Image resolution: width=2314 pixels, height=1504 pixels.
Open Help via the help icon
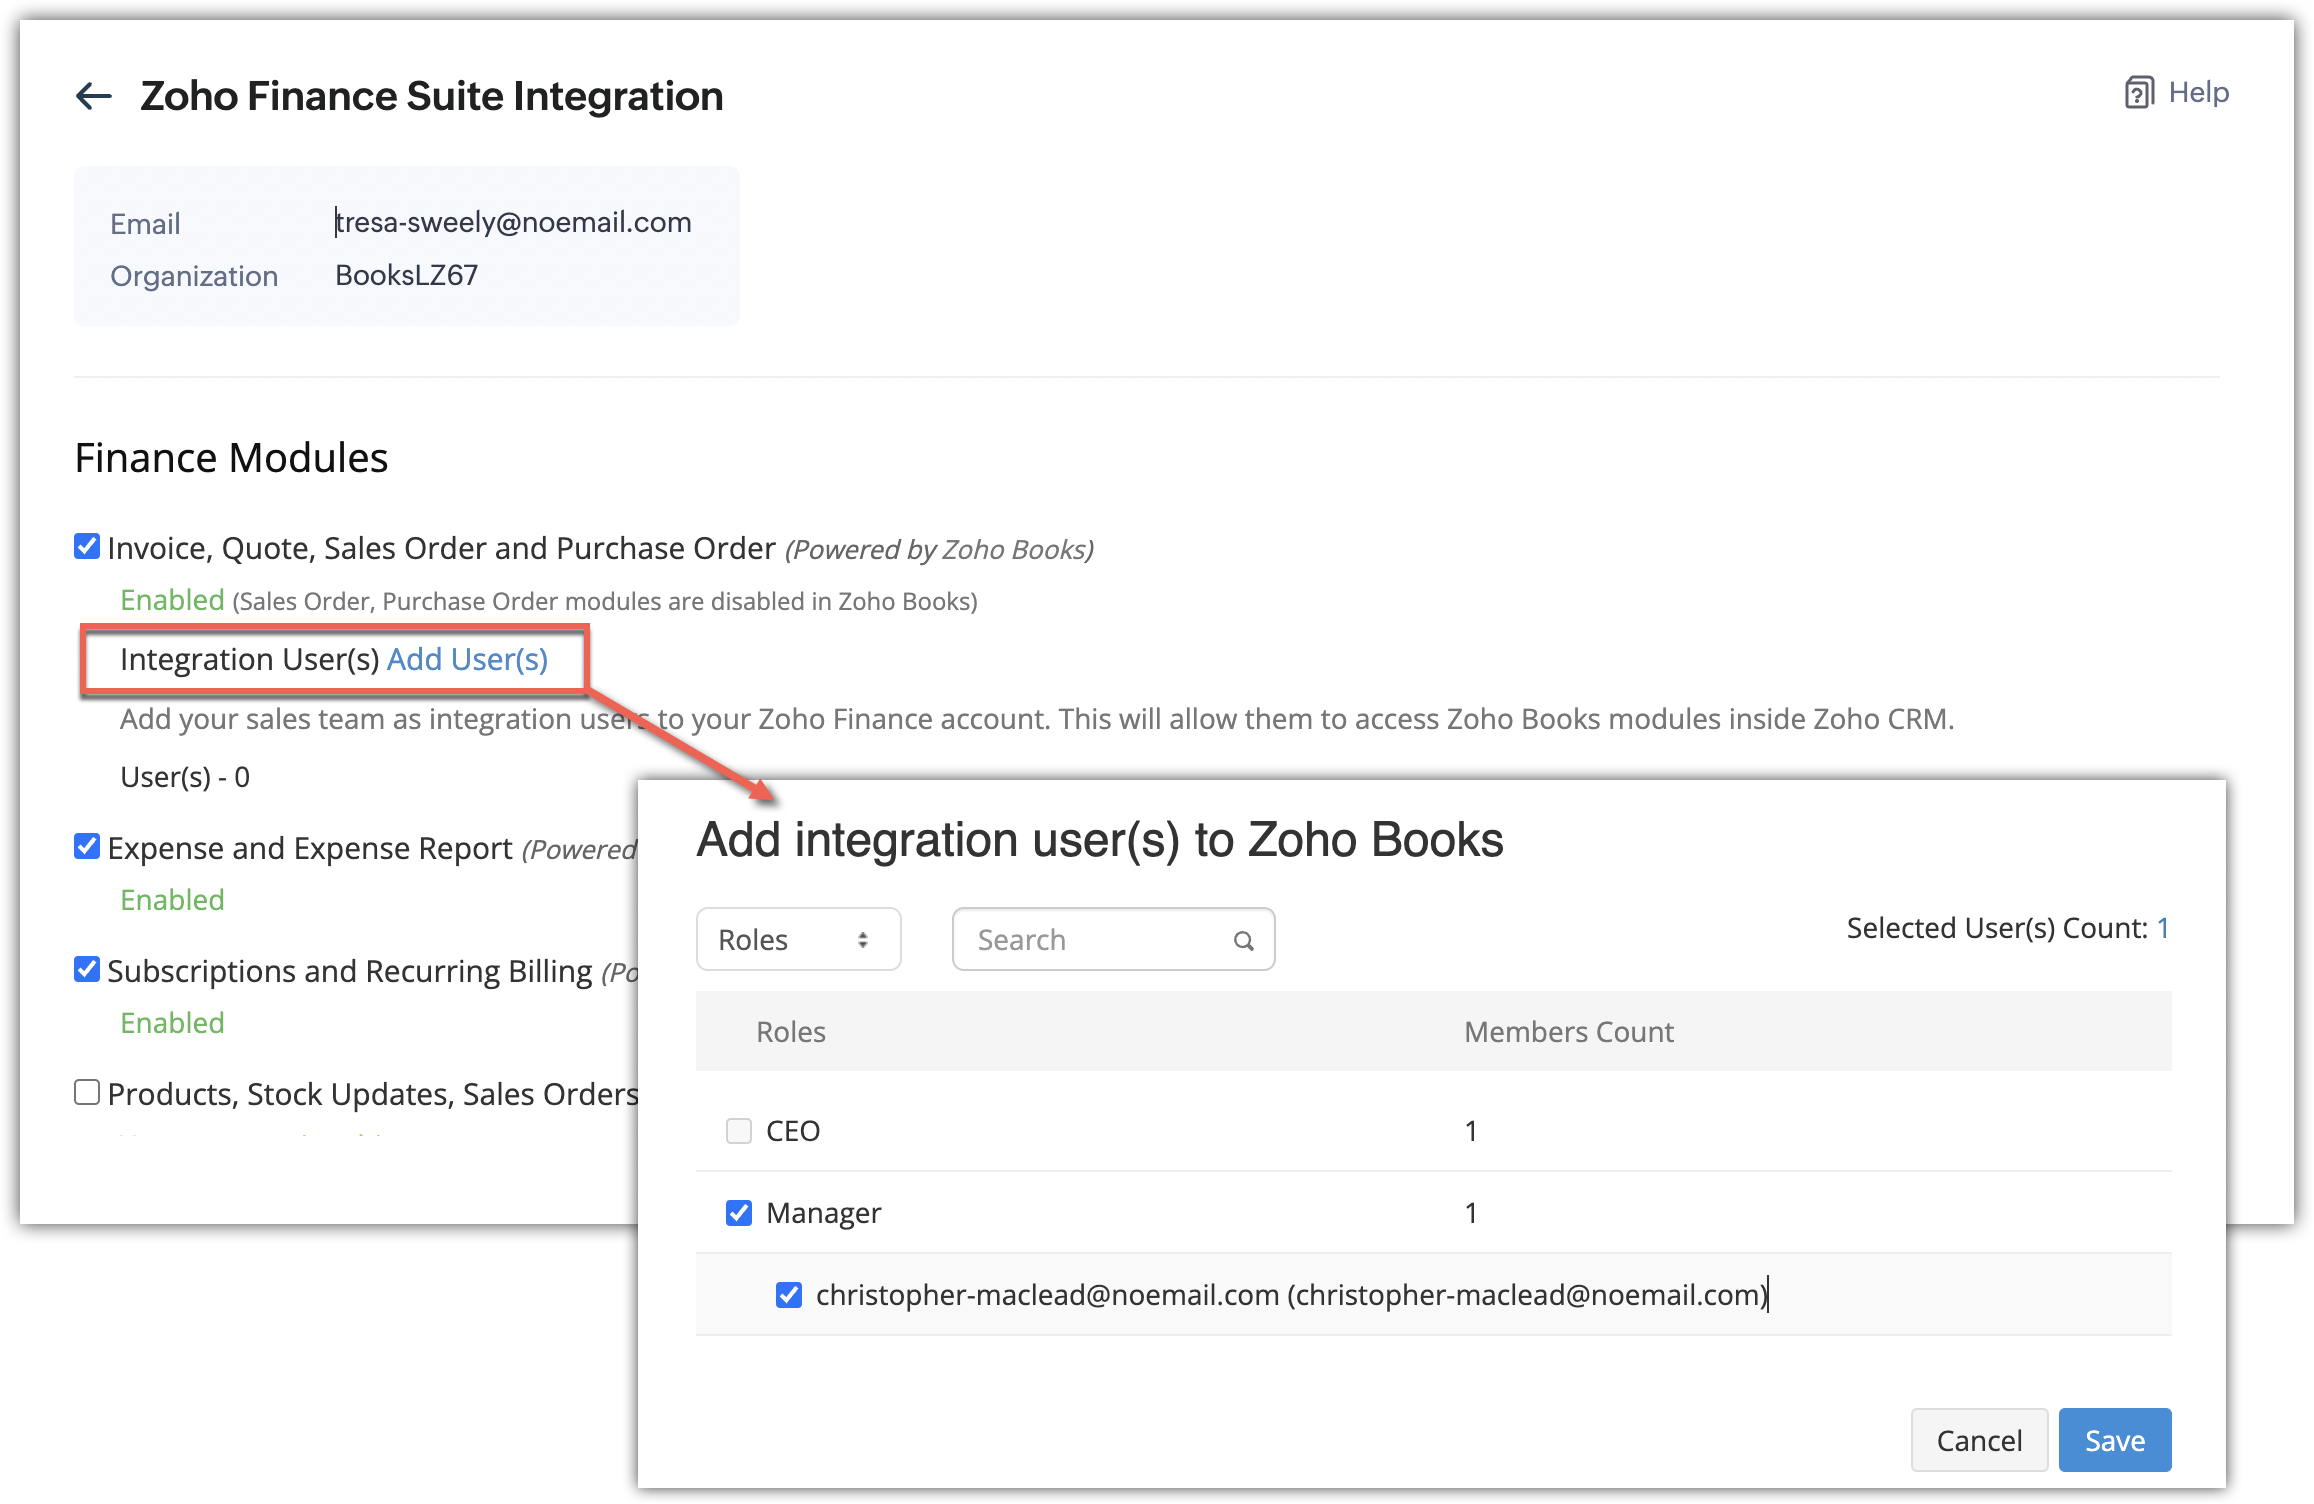[x=2138, y=93]
